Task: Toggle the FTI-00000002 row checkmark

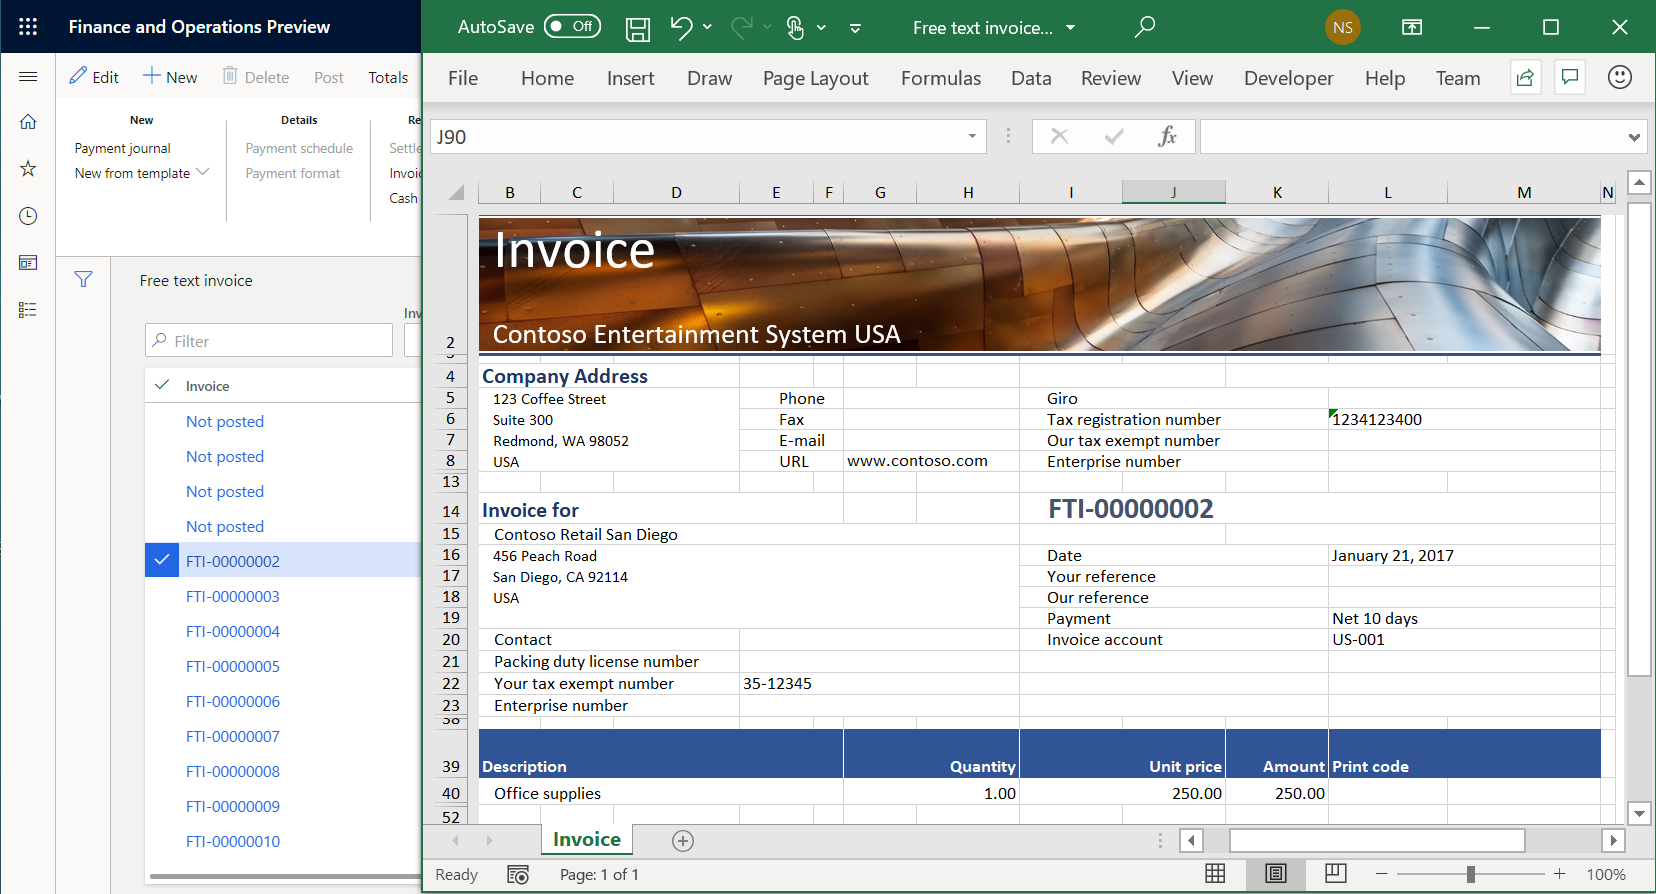Action: point(162,560)
